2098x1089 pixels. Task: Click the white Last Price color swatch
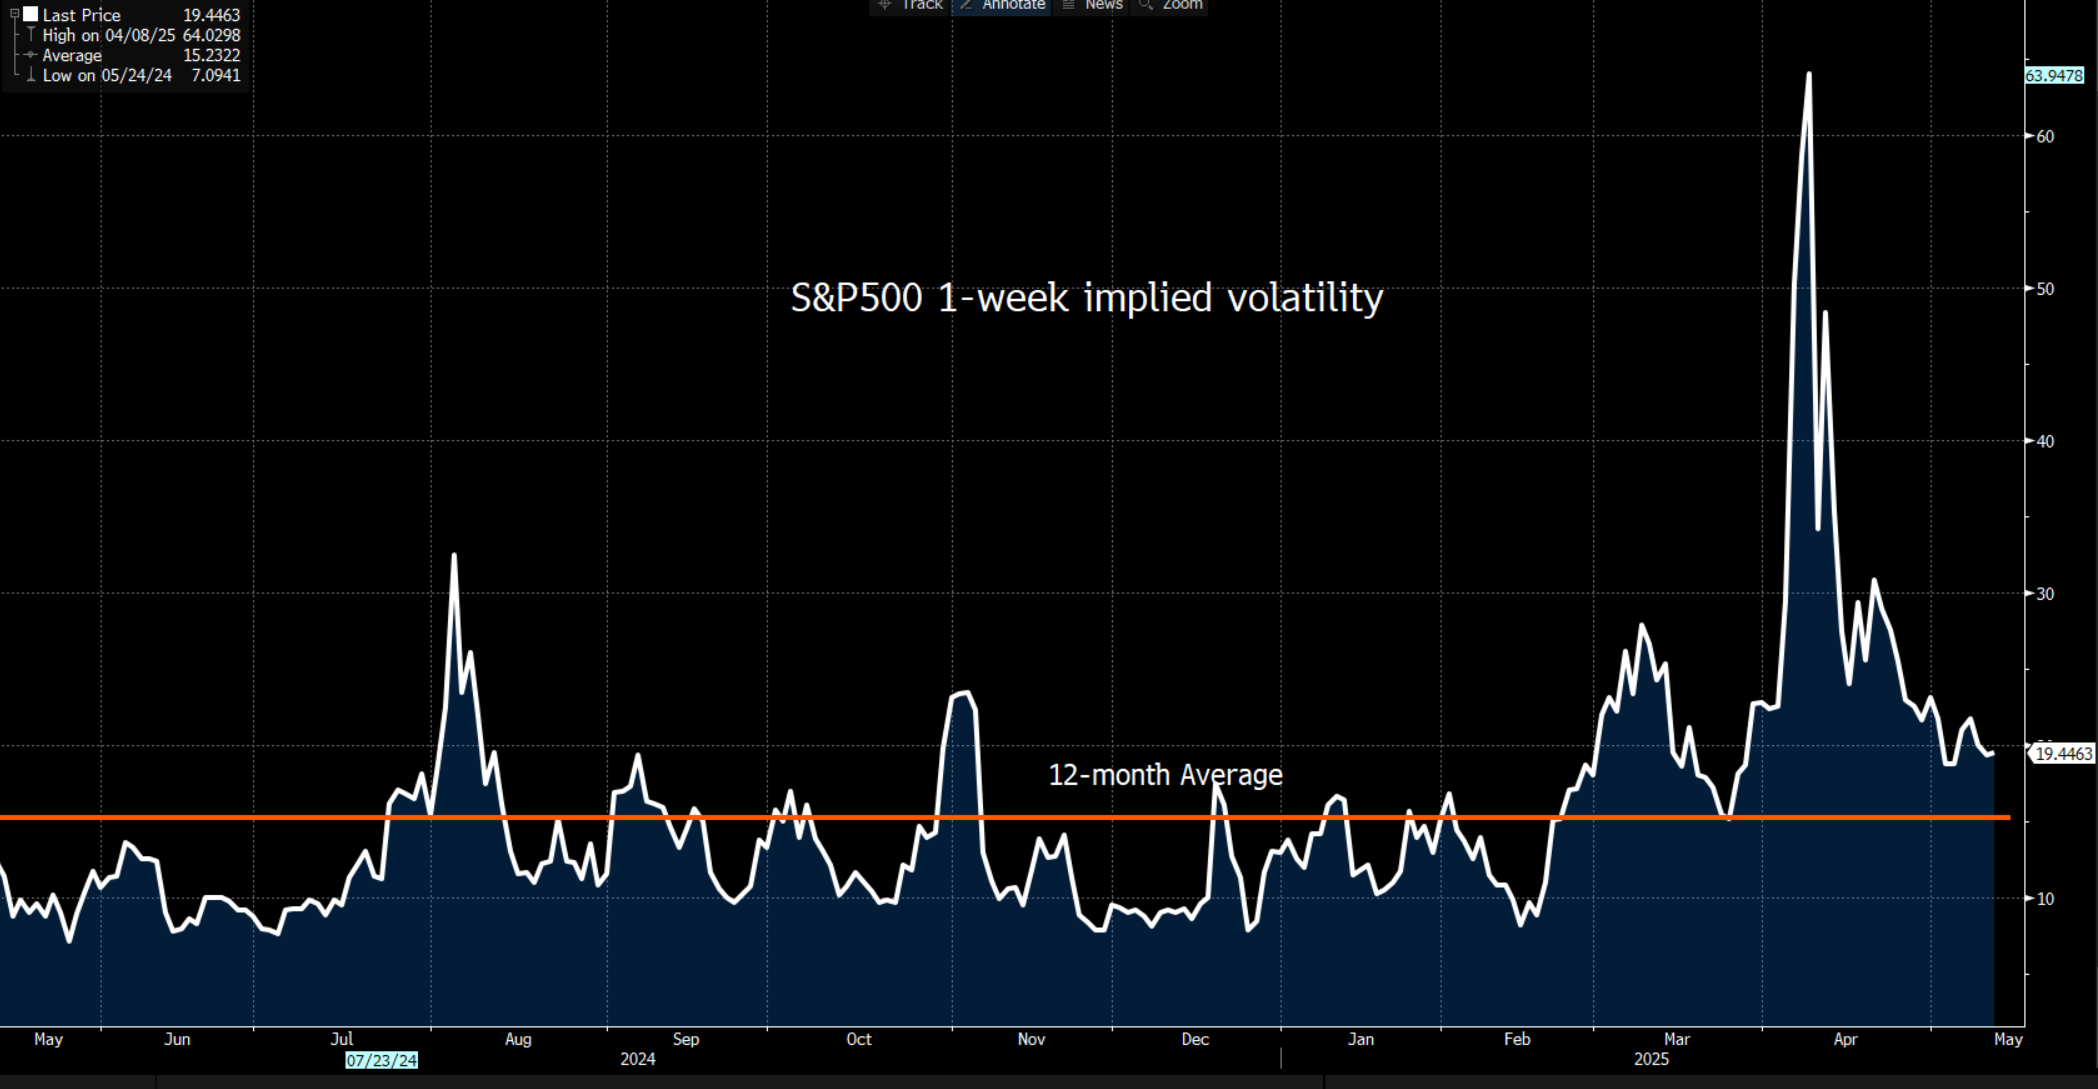(30, 14)
